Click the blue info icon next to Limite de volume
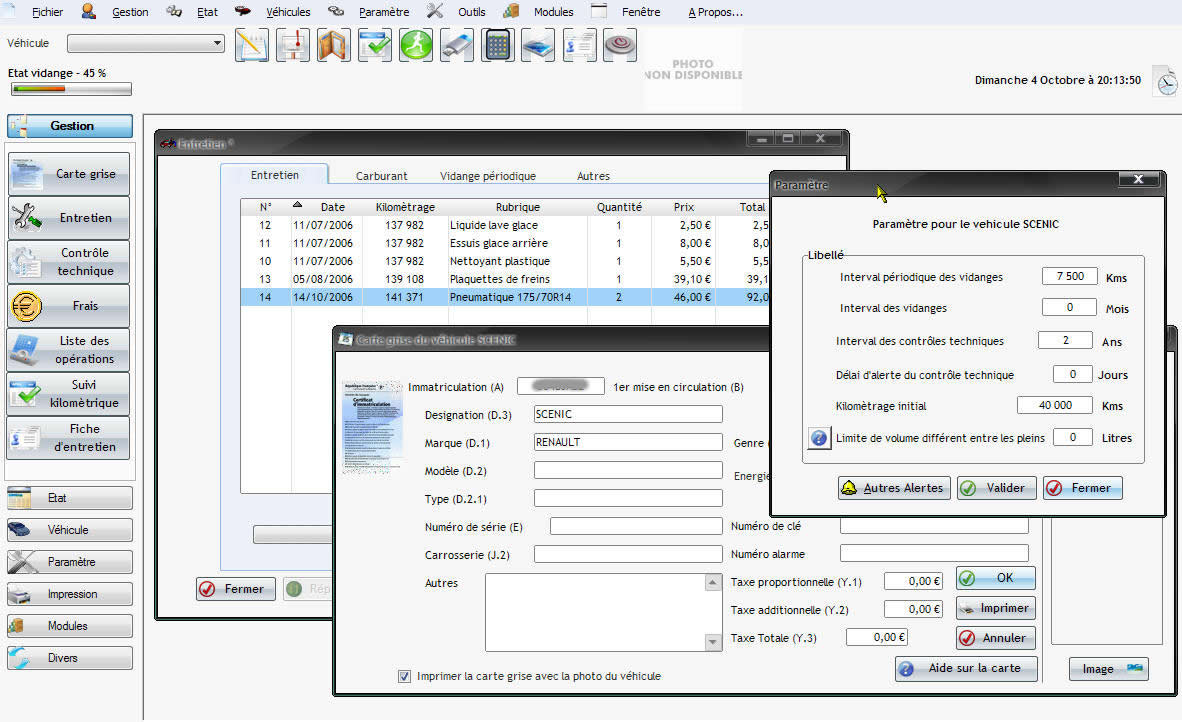Screen dimensions: 1182x722 coord(819,438)
